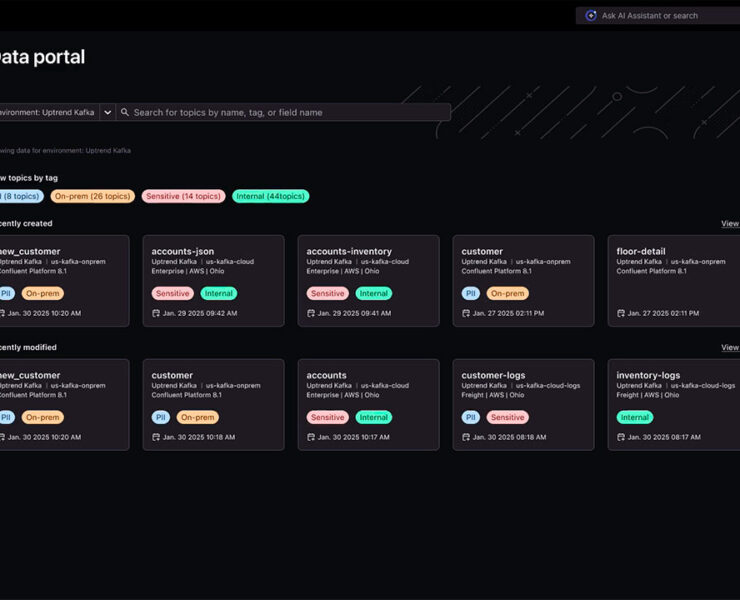Image resolution: width=740 pixels, height=600 pixels.
Task: Filter by the Sensitive (14 topics) tag
Action: pos(184,196)
